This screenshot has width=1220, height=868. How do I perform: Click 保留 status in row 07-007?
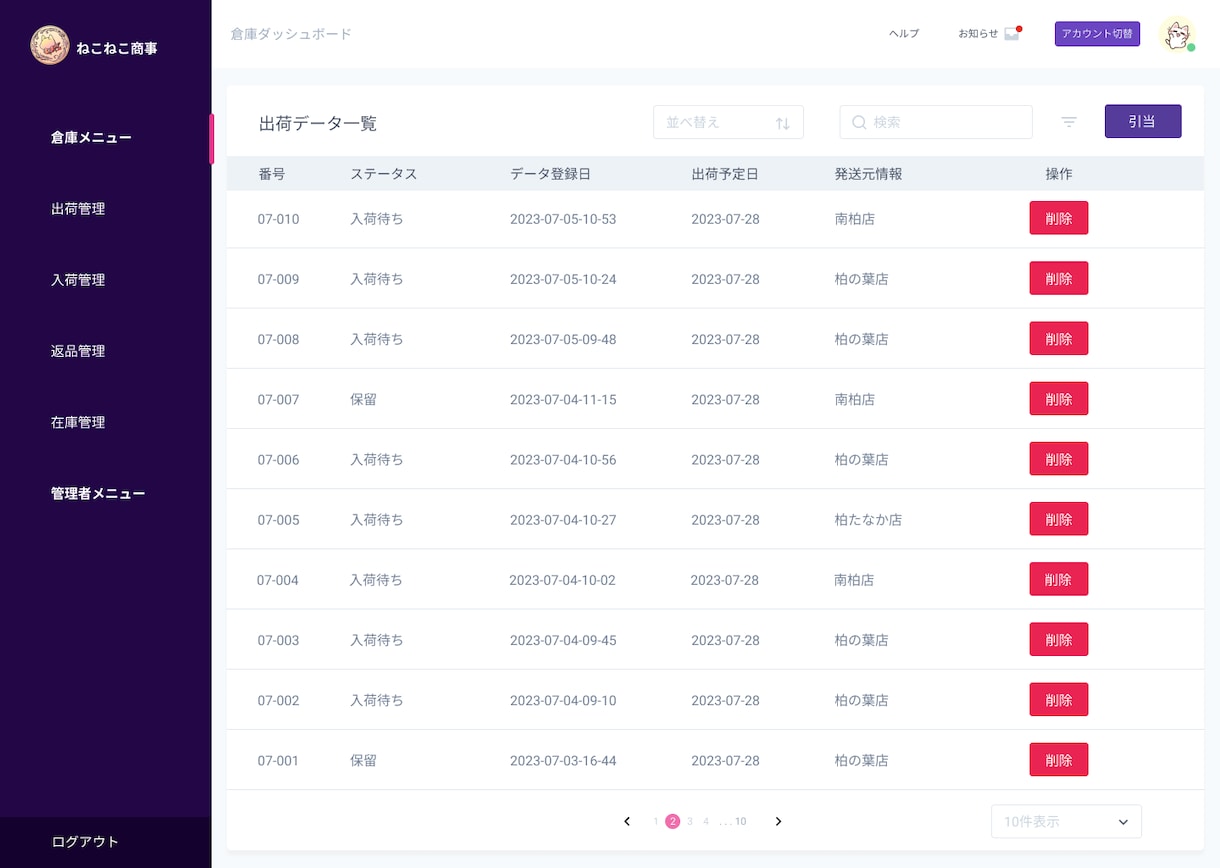click(363, 399)
